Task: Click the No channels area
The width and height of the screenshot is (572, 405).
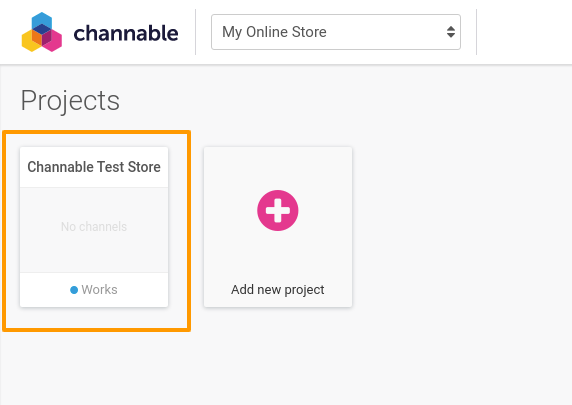Action: coord(94,230)
